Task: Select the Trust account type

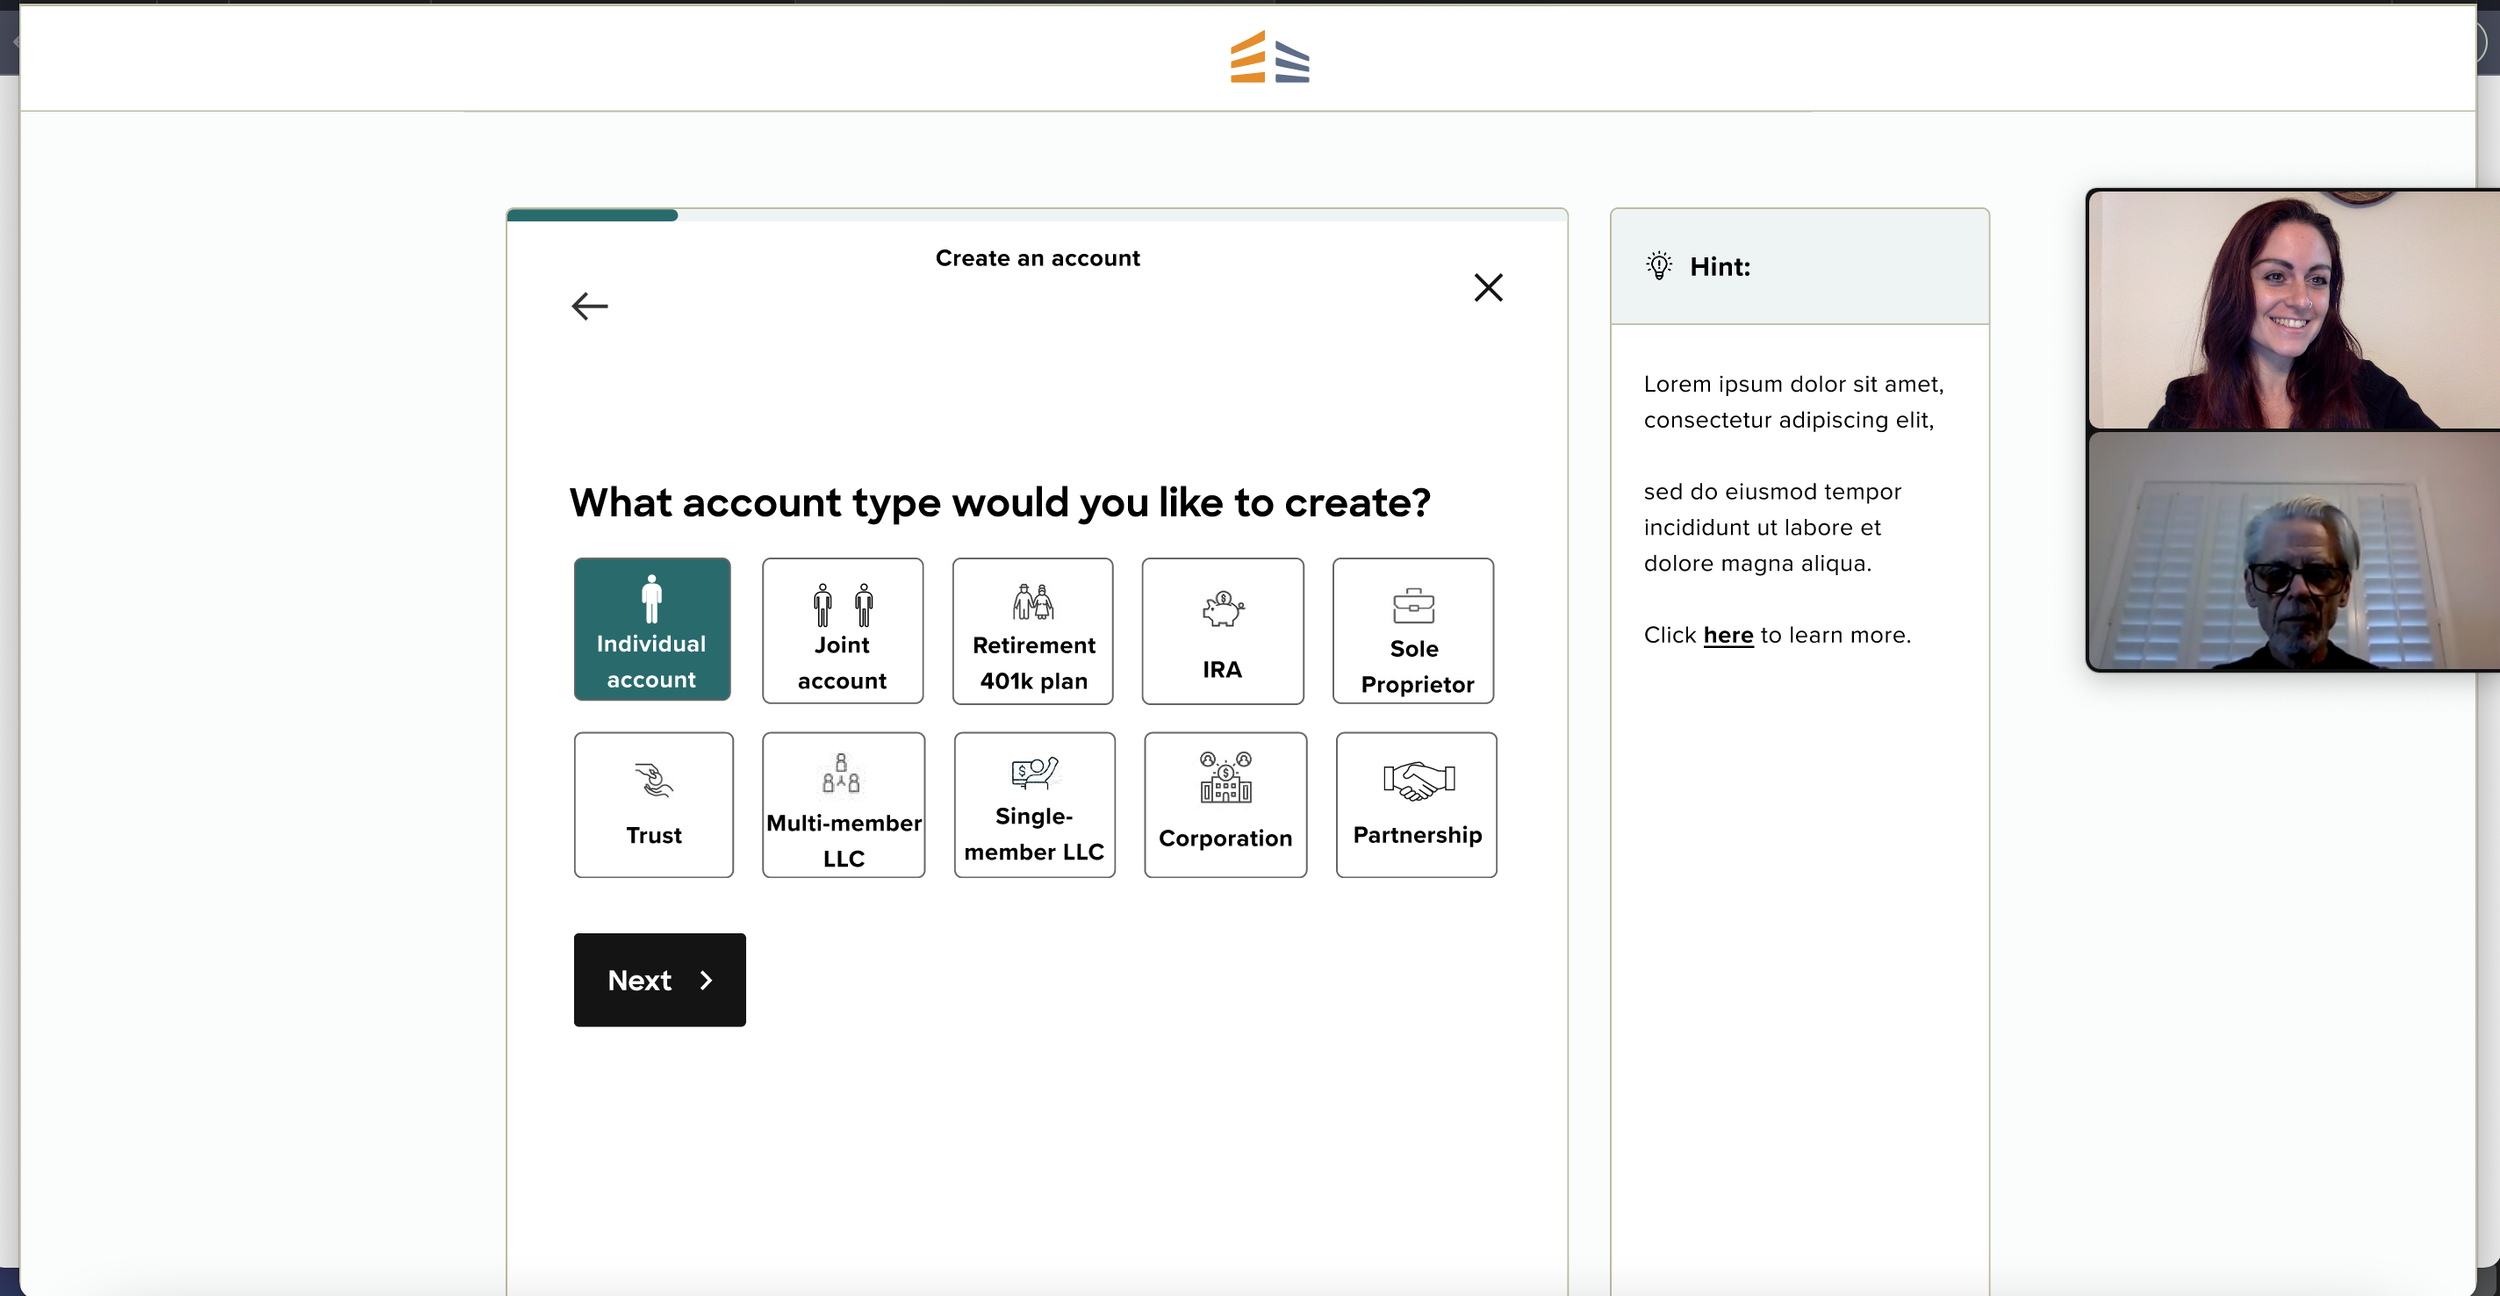Action: point(654,806)
